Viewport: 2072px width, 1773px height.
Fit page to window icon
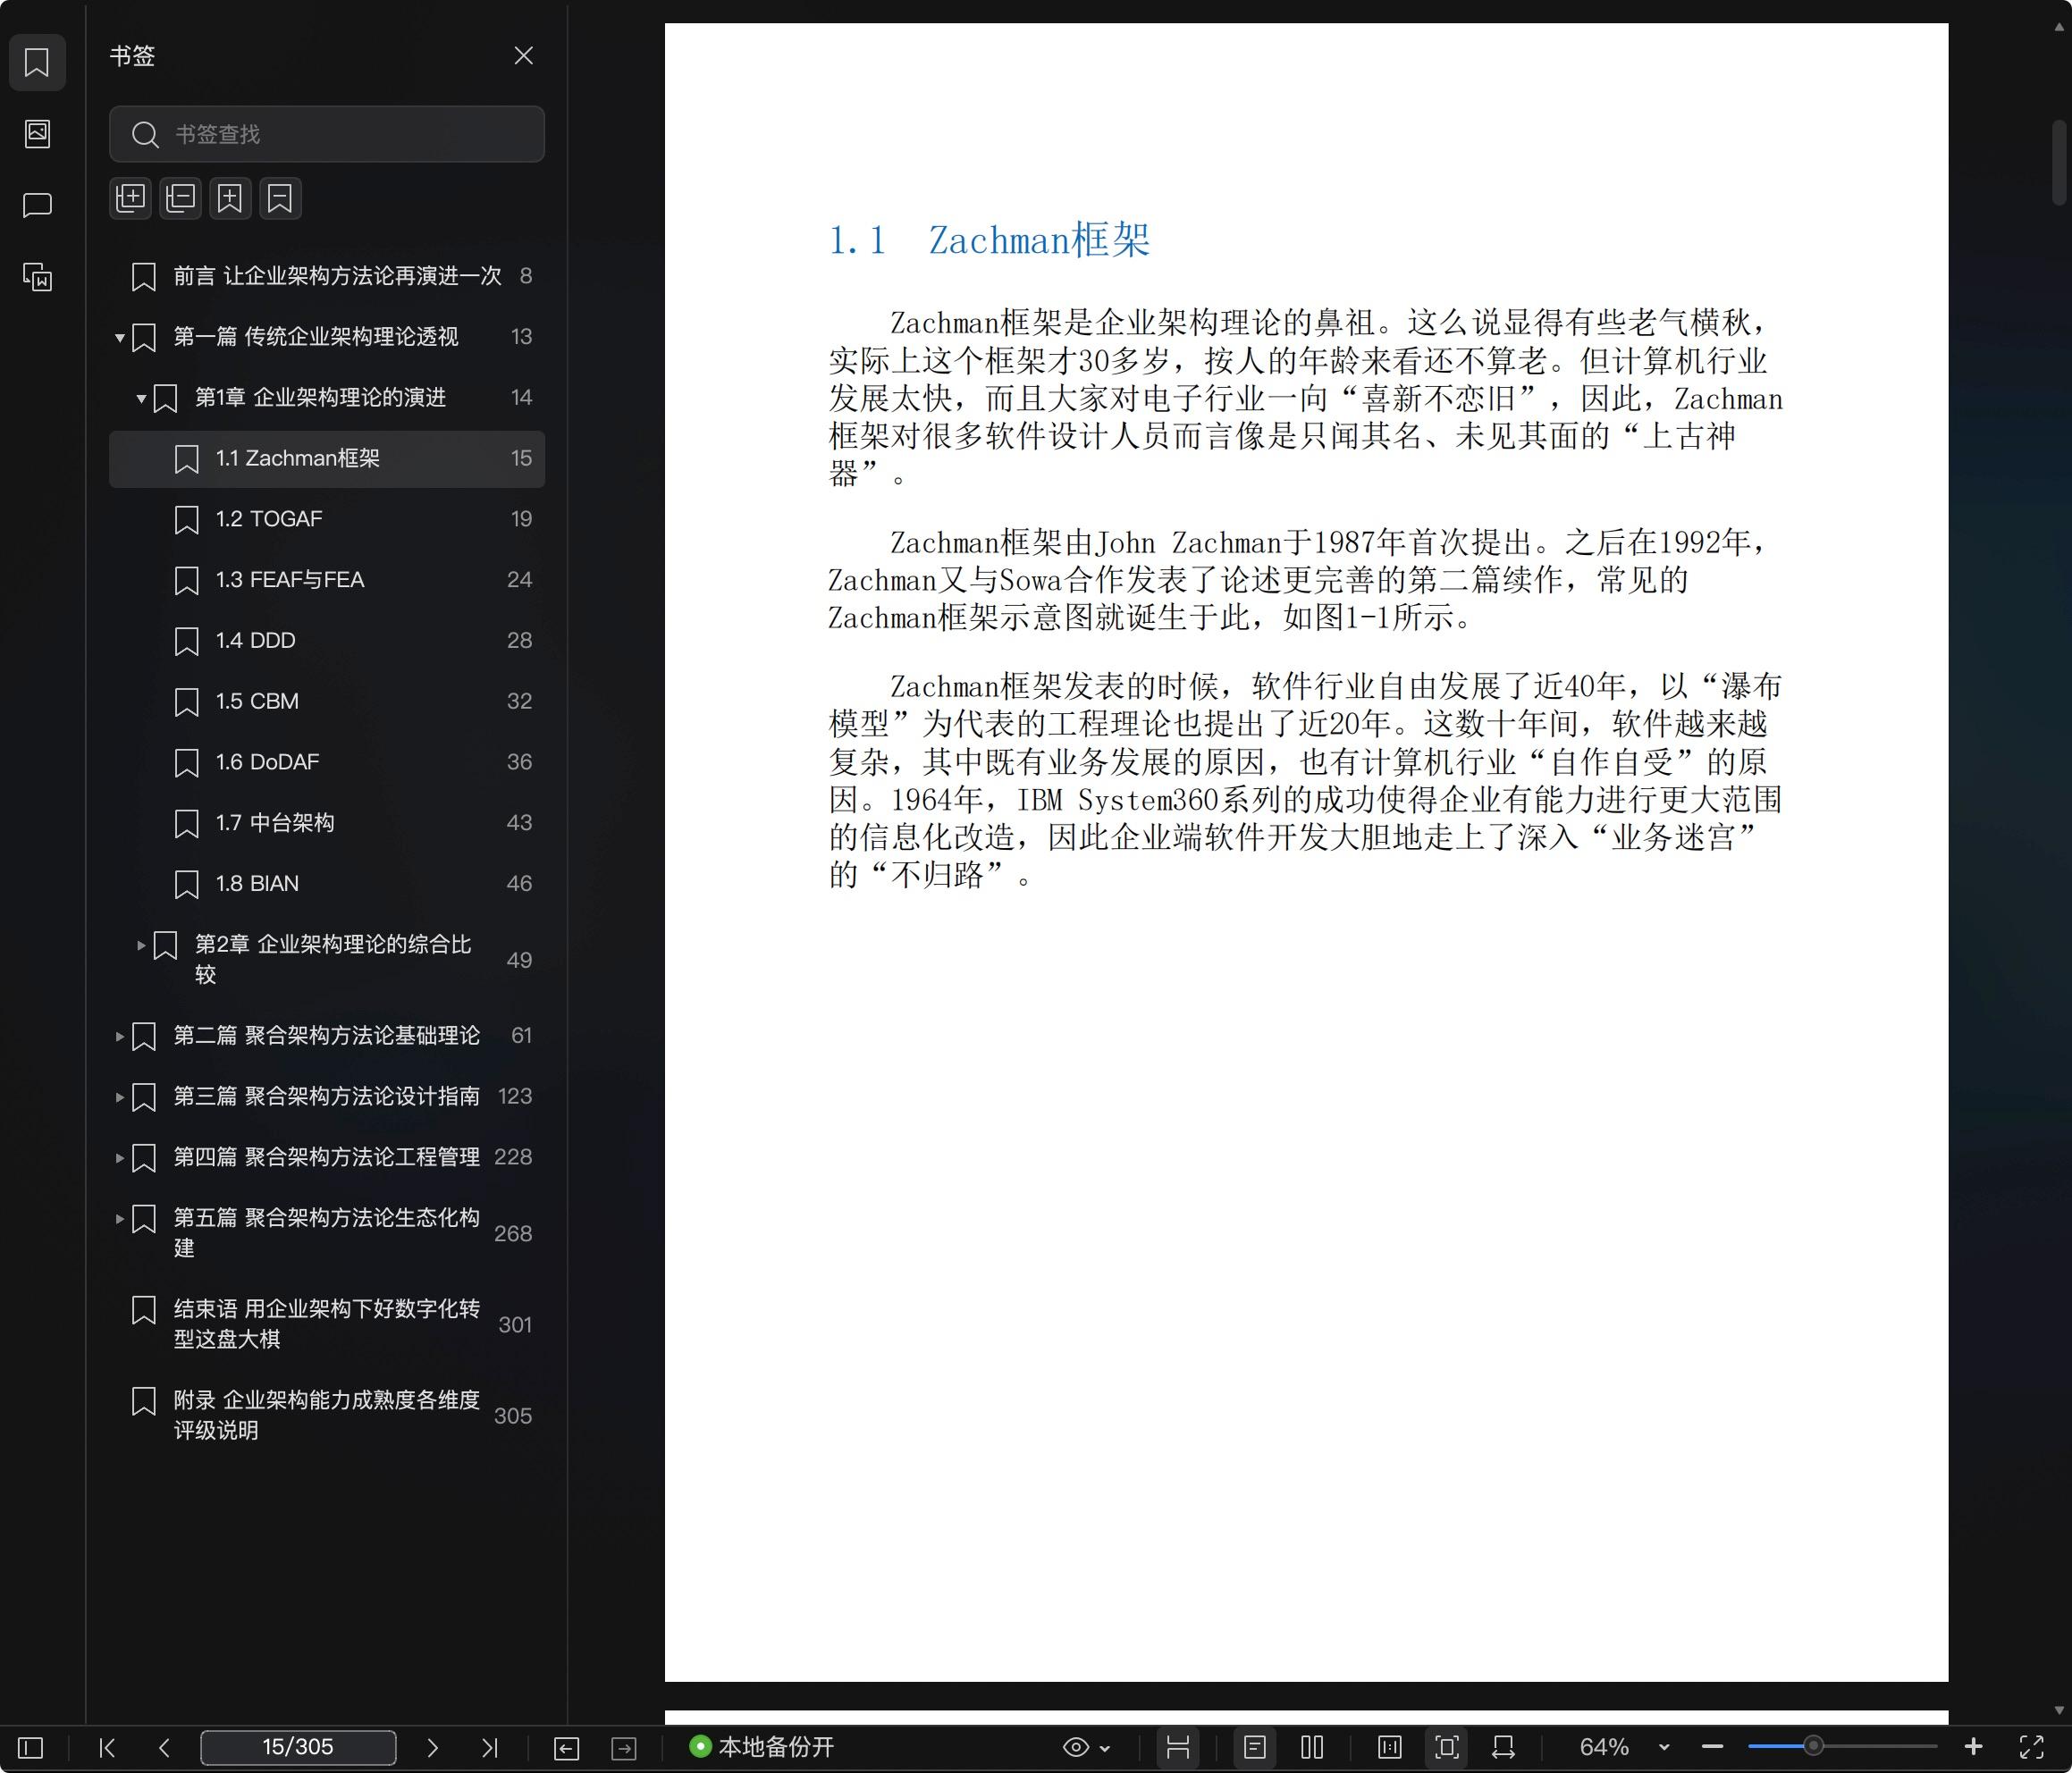tap(1447, 1747)
